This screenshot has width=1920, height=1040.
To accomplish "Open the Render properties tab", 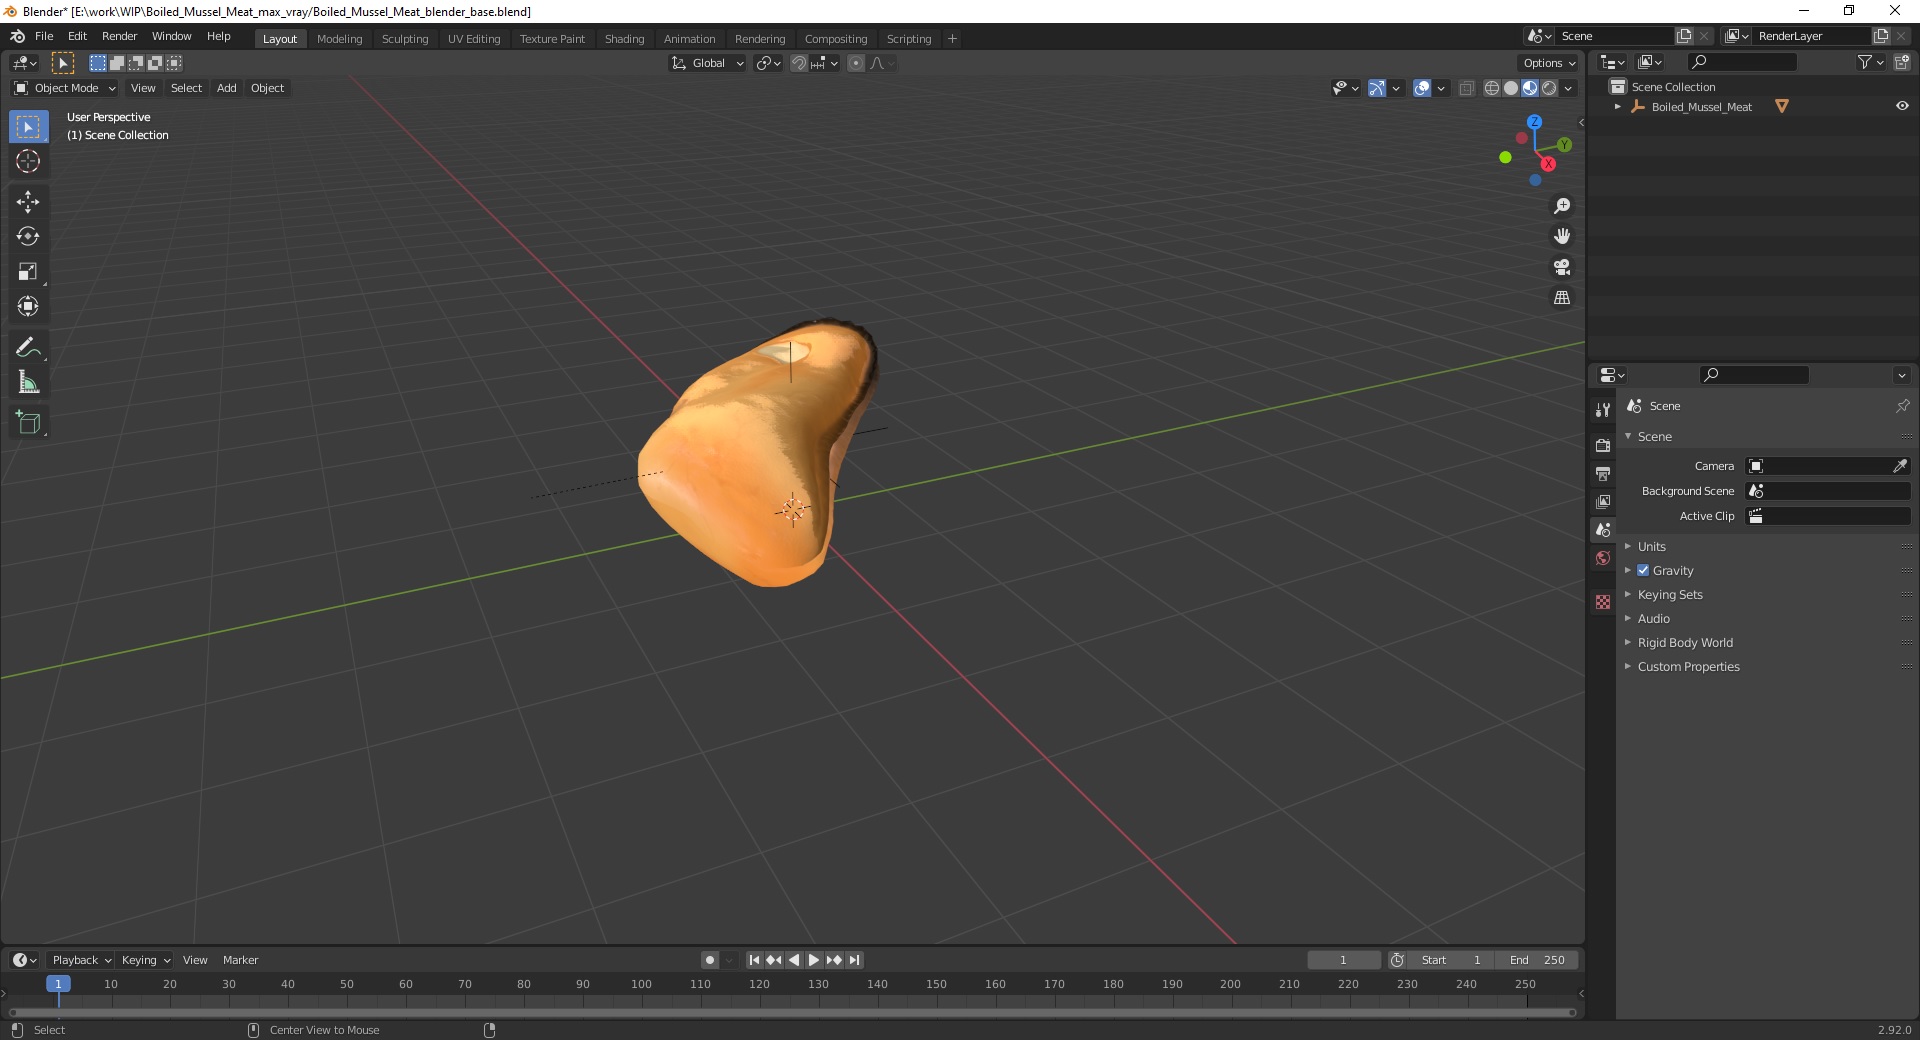I will (x=1603, y=445).
